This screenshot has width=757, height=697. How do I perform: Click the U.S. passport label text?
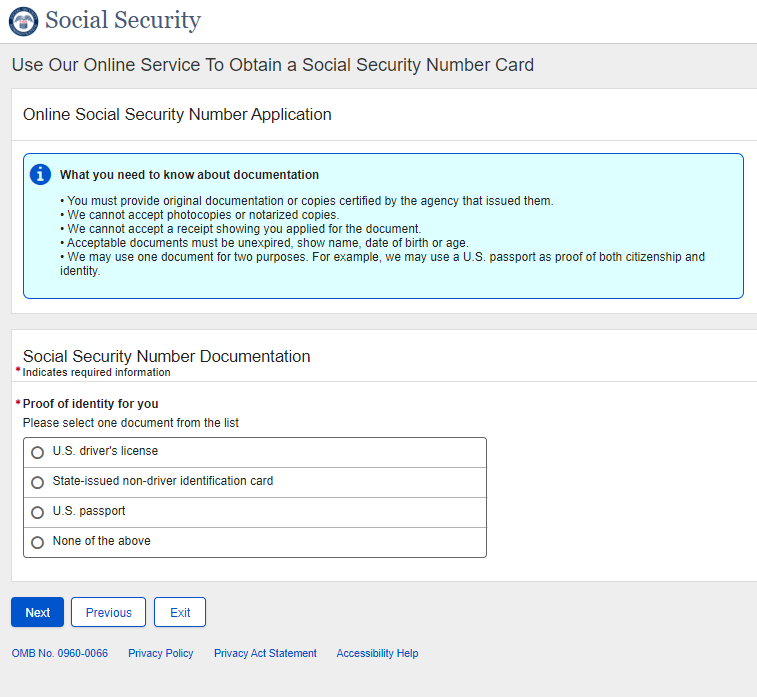click(89, 511)
